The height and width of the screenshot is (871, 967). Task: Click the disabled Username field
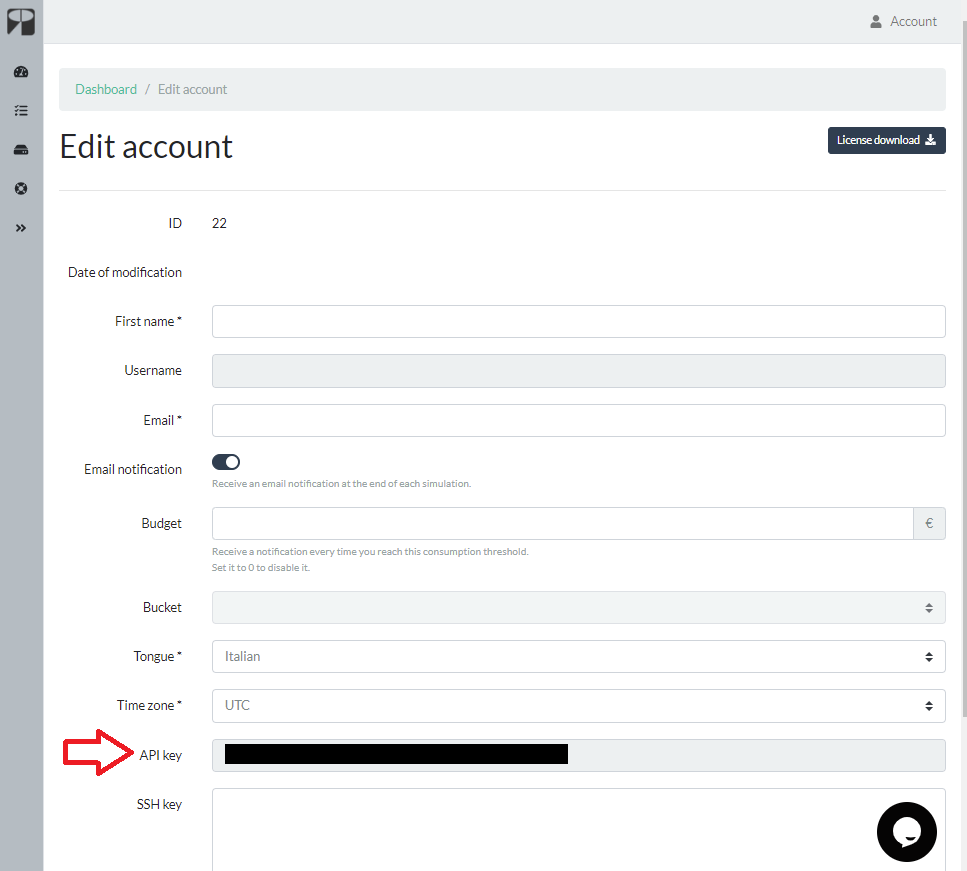(x=578, y=371)
